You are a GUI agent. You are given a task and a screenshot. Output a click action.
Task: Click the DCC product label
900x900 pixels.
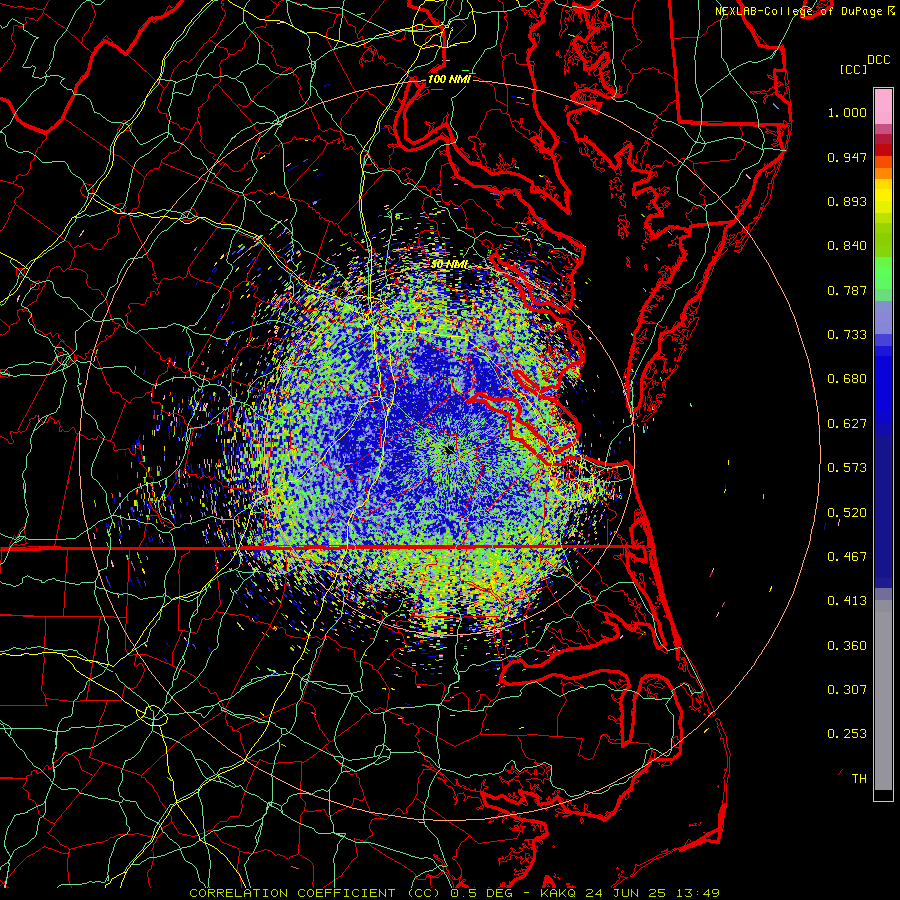point(878,60)
